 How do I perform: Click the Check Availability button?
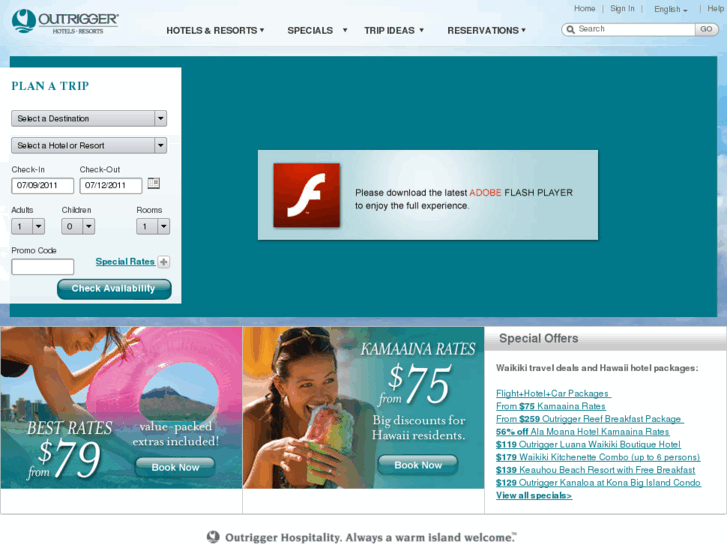(114, 289)
